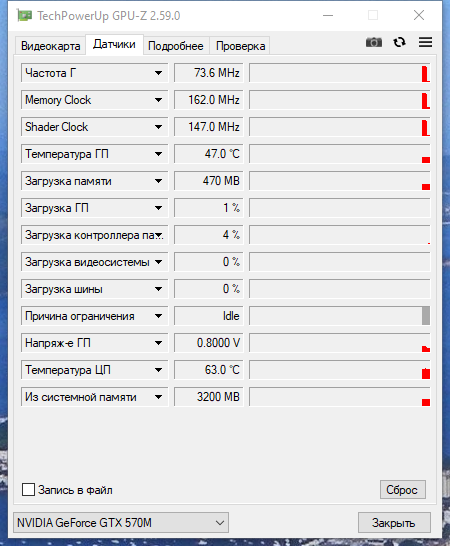450x546 pixels.
Task: Open the NVIDIA GeForce GTX 570M selector
Action: [x=121, y=522]
